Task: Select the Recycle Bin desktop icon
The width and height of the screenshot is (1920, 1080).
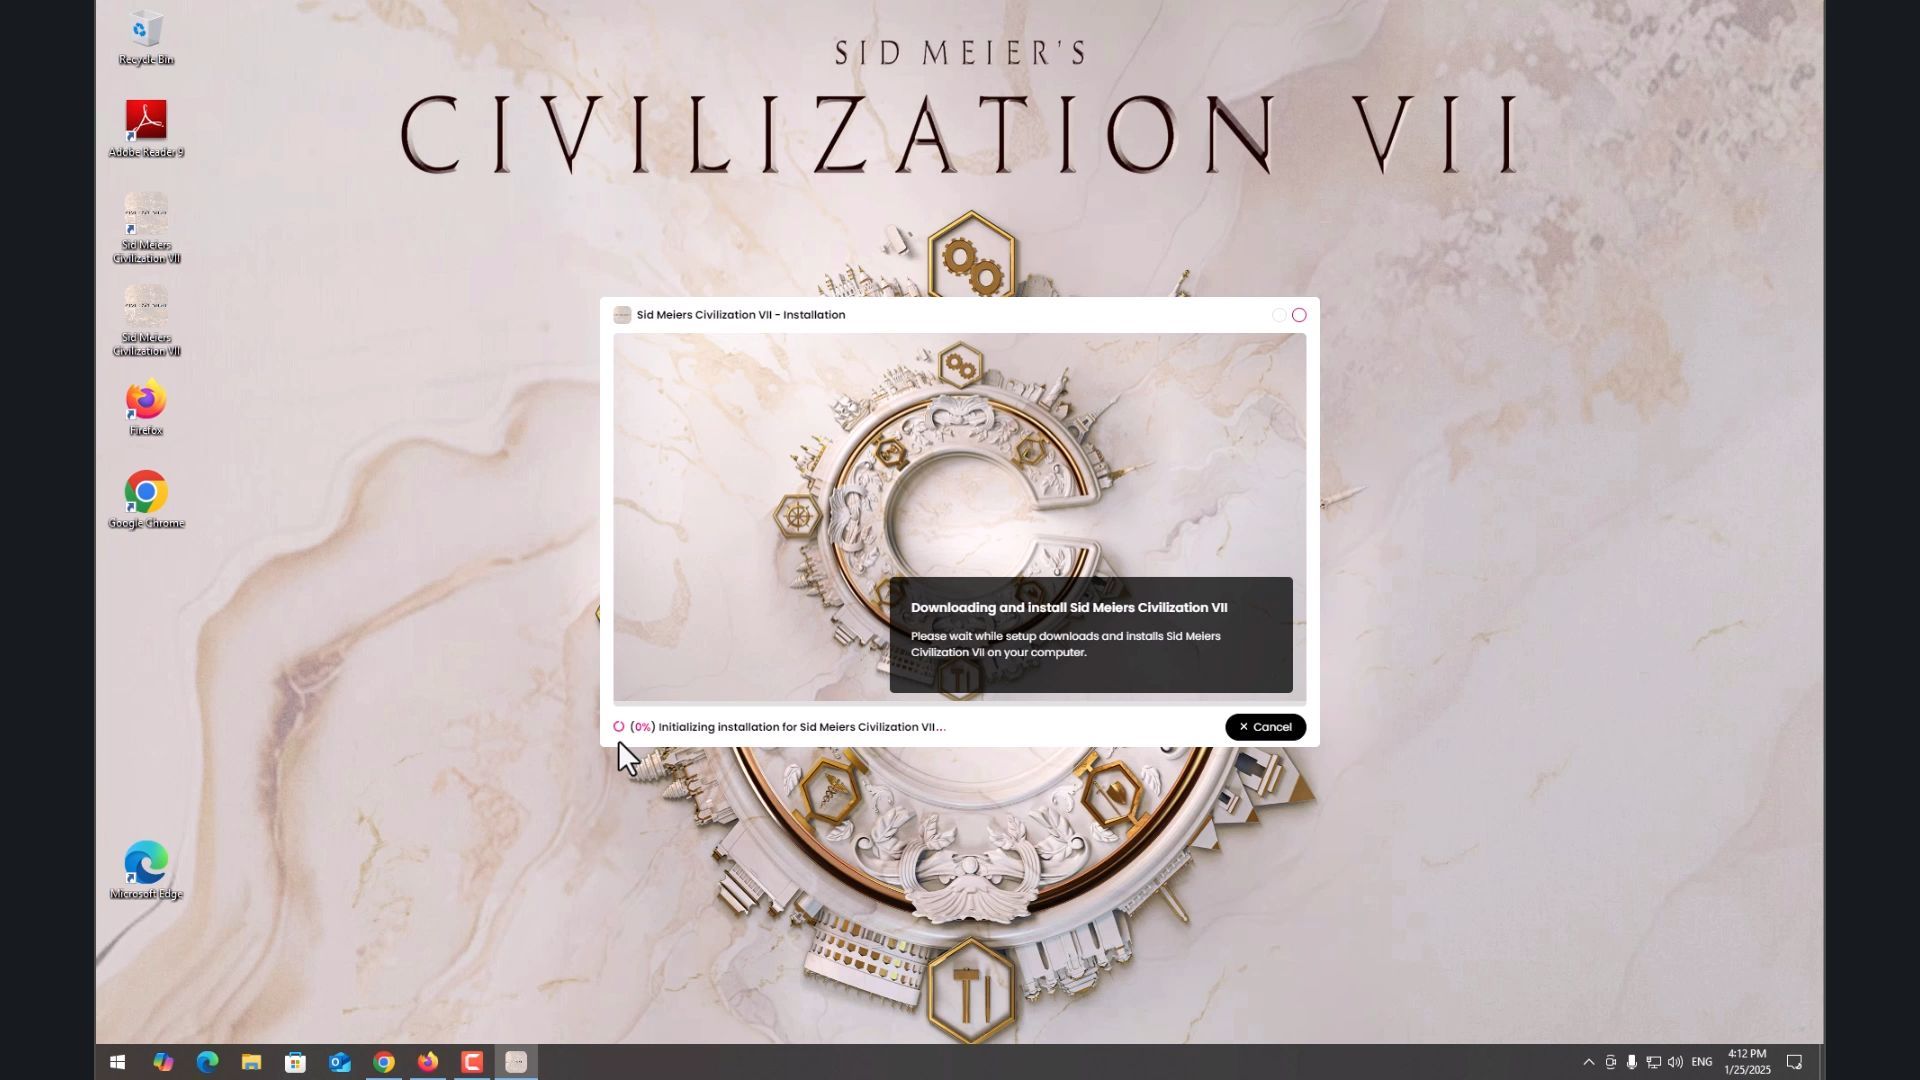Action: point(146,38)
